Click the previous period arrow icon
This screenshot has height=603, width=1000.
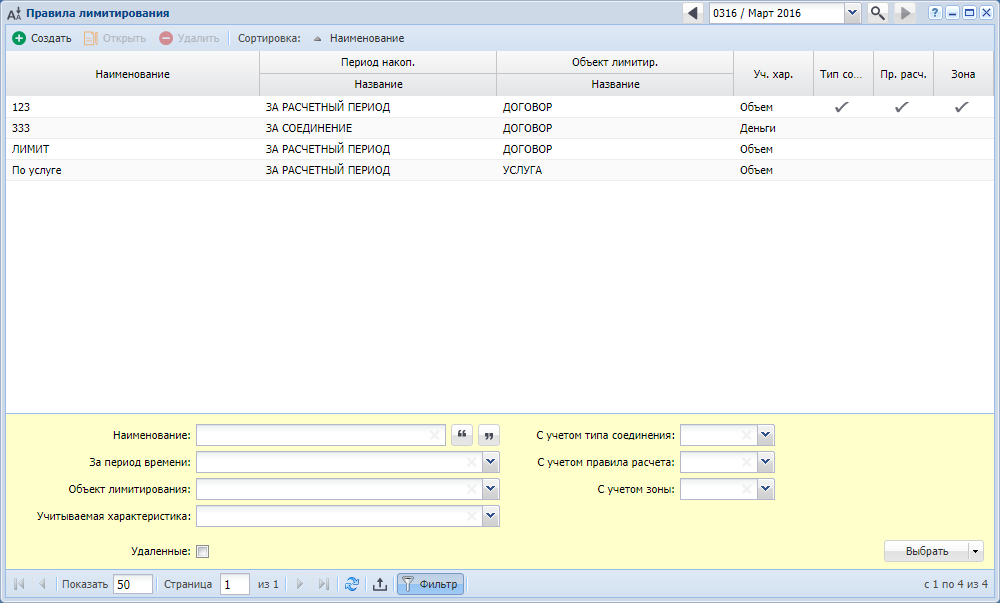(692, 13)
